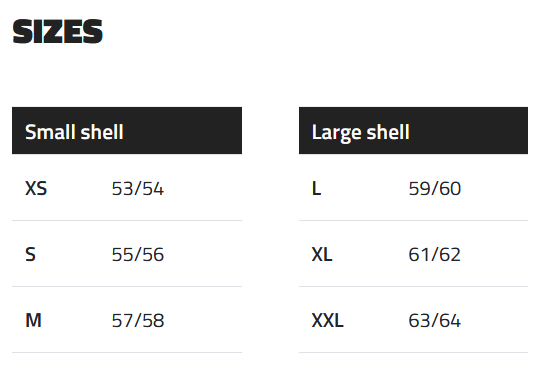
Task: Click the 53/54 measurement value
Action: pyautogui.click(x=138, y=189)
